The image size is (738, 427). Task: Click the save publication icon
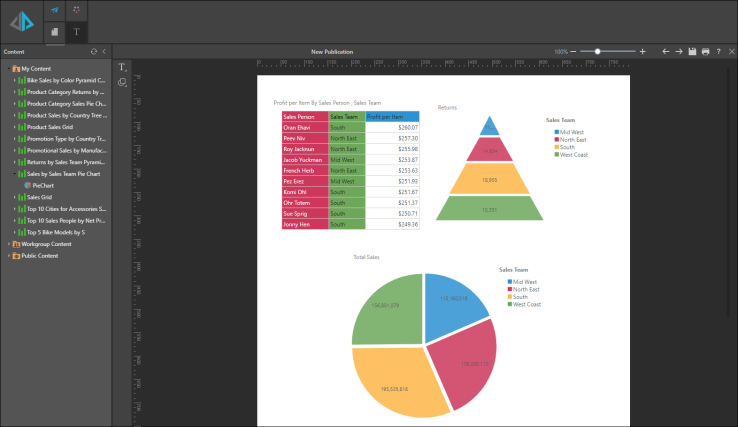coord(692,51)
